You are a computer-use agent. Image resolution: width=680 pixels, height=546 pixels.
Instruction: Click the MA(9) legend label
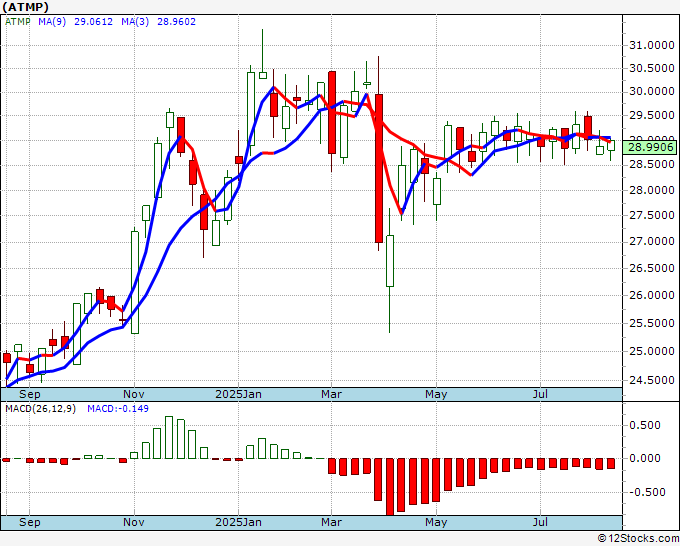coord(52,22)
